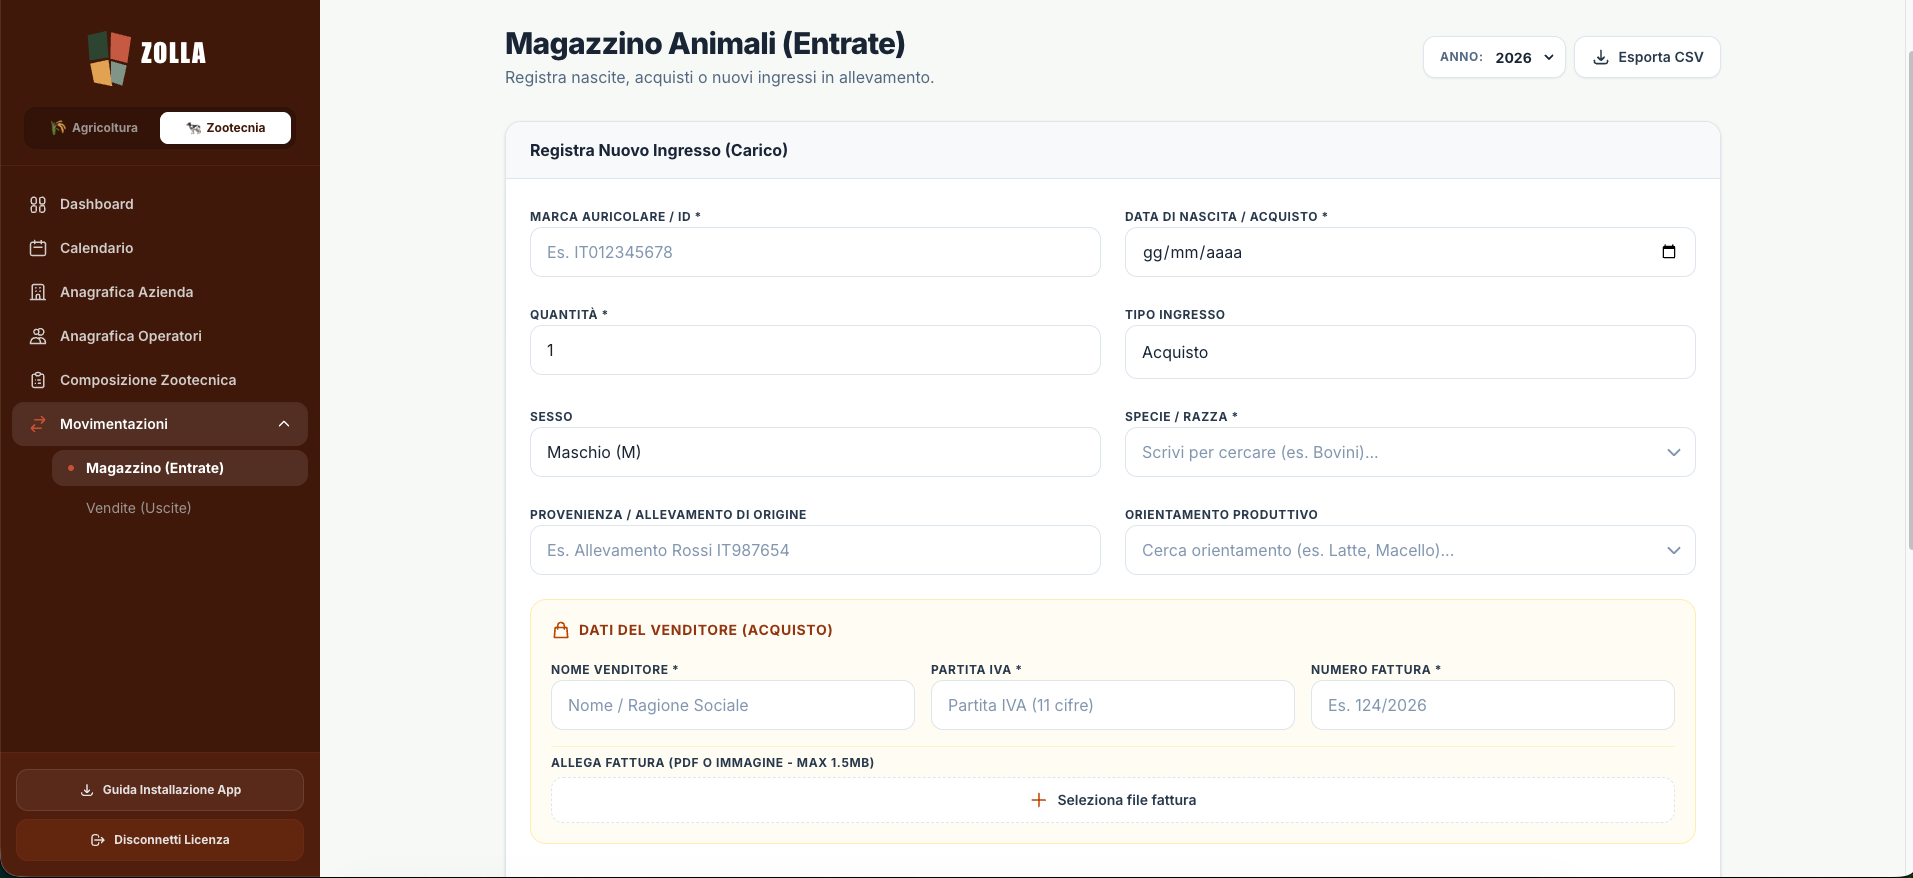Click the Calendario calendar icon

(x=38, y=248)
